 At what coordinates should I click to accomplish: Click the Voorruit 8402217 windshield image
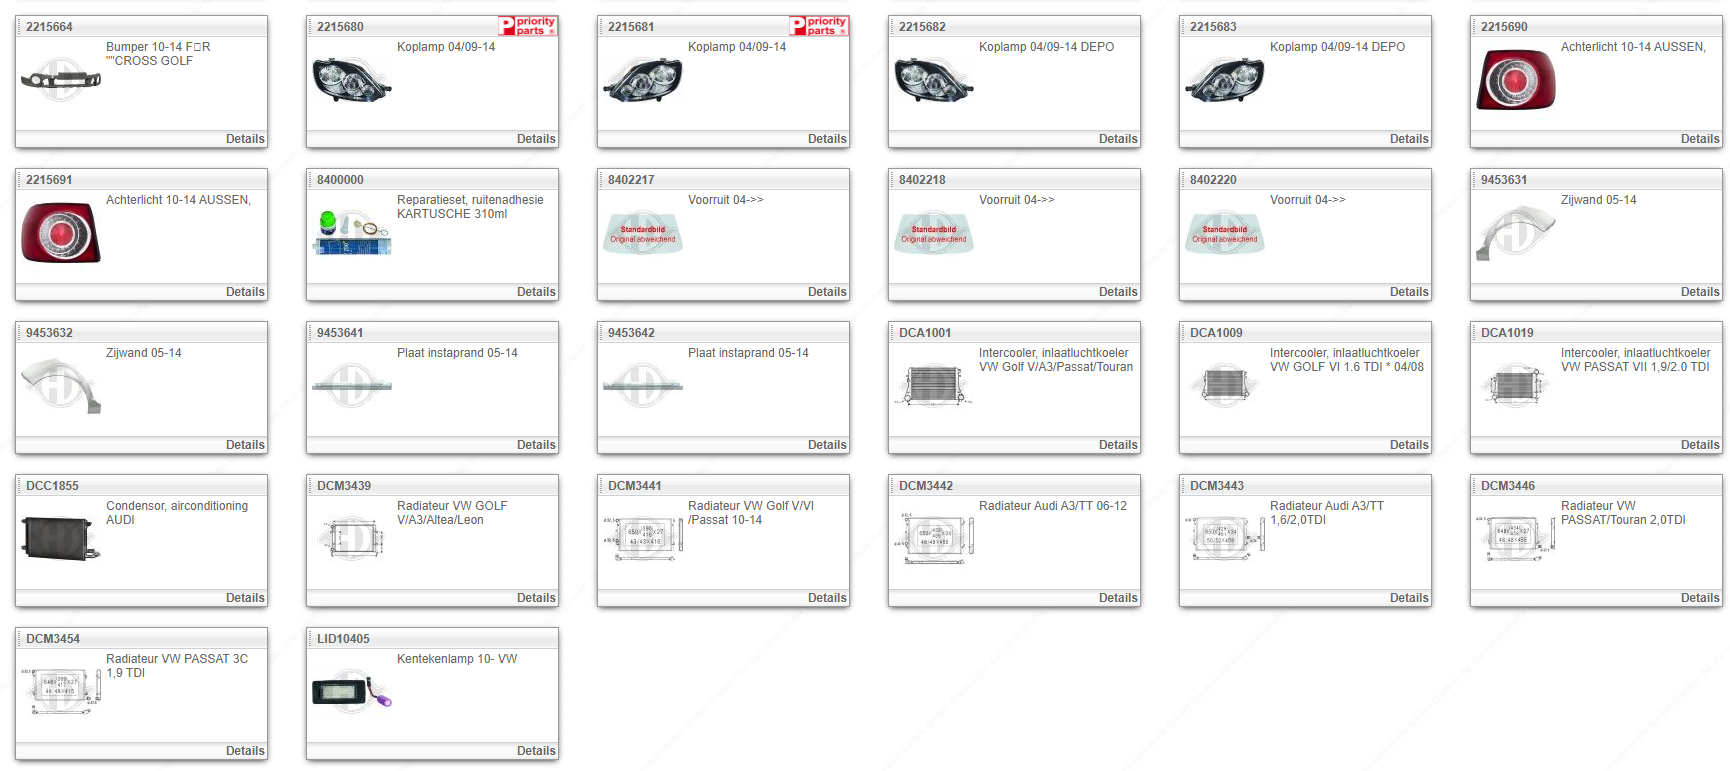[x=642, y=233]
